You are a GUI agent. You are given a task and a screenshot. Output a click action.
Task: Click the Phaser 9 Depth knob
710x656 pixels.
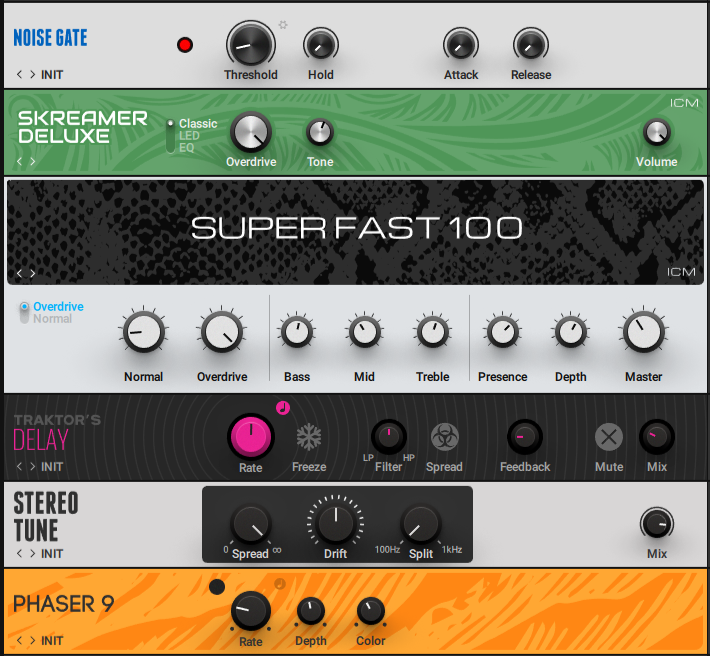(311, 611)
